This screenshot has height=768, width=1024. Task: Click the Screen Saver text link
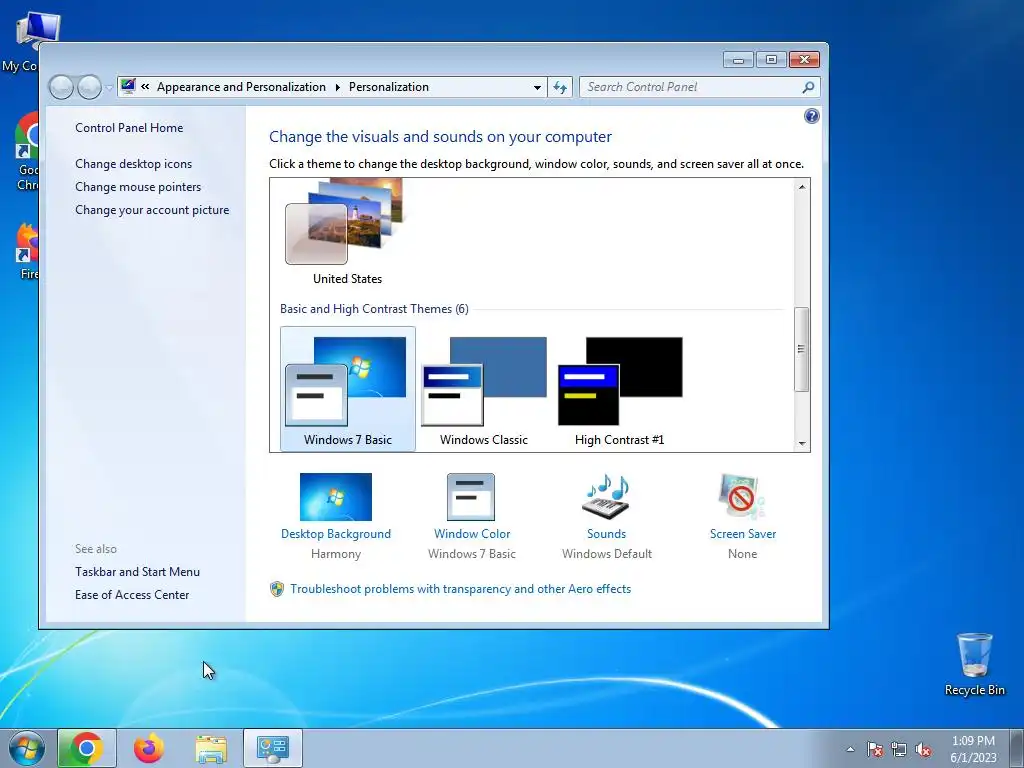pyautogui.click(x=743, y=534)
